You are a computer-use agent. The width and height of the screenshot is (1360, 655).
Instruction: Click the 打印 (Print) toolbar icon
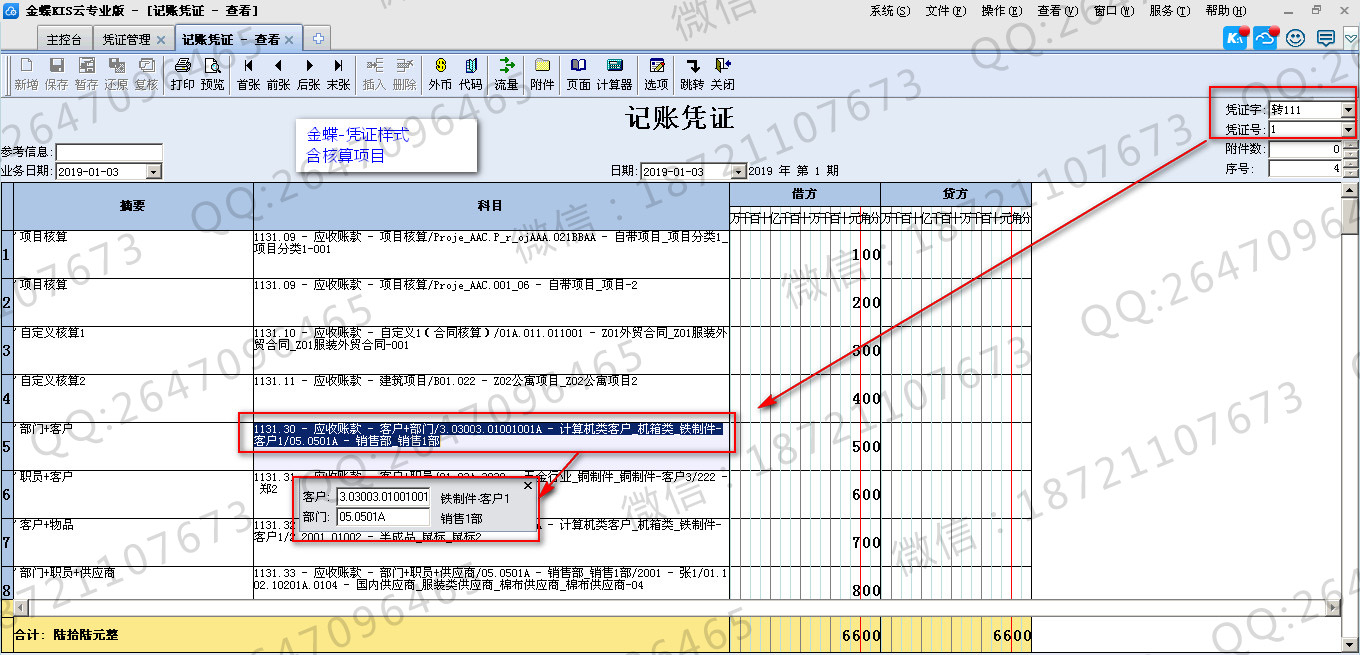click(182, 74)
